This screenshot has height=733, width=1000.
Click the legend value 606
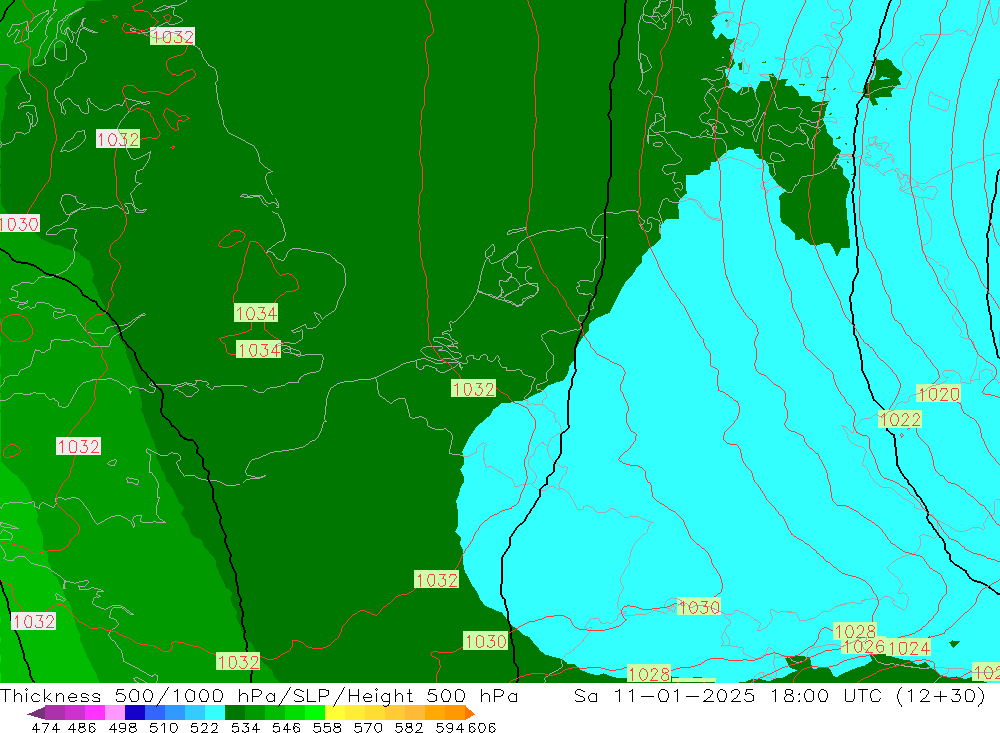click(x=482, y=727)
